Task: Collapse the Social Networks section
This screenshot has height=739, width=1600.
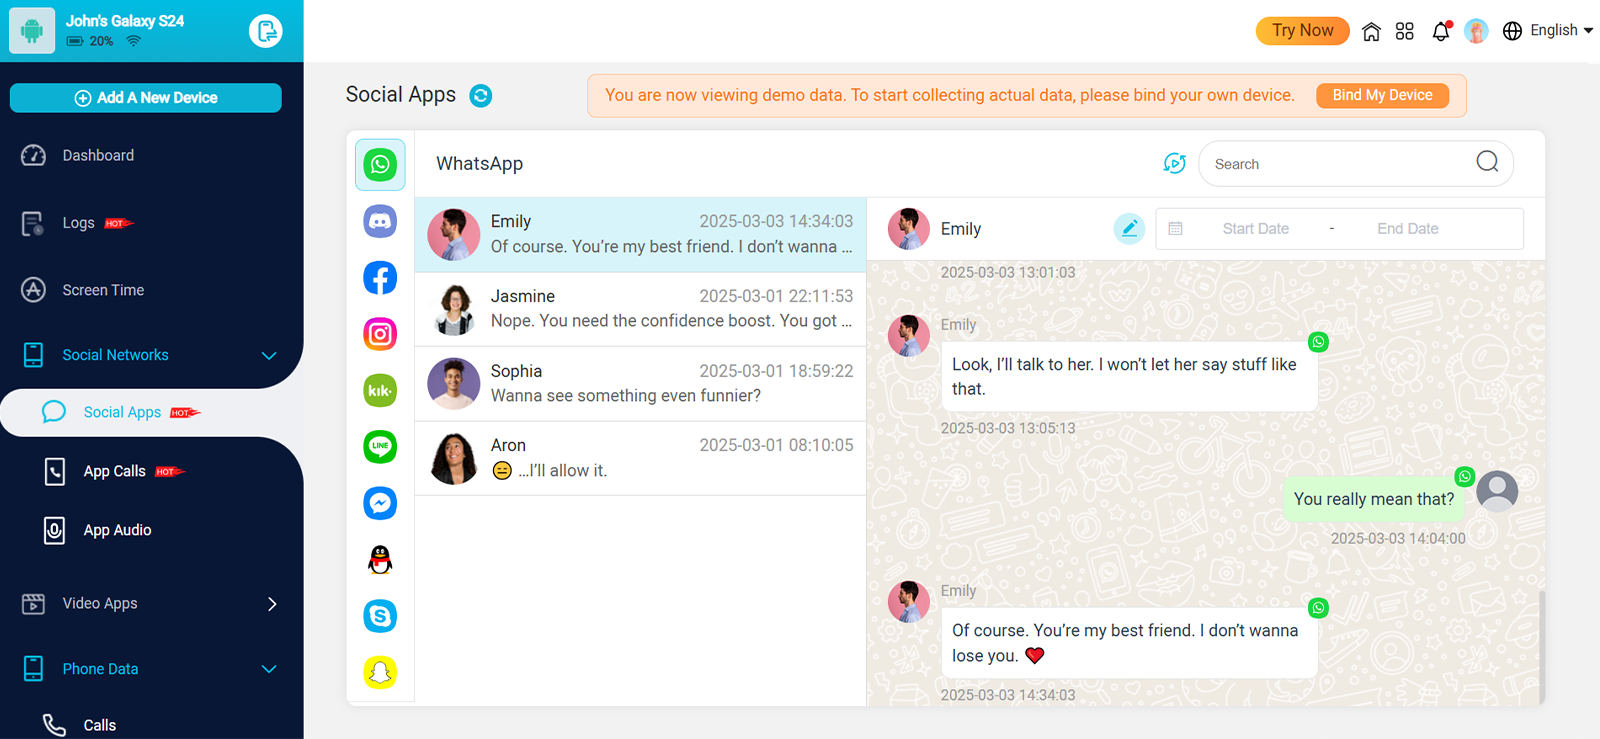Action: point(268,356)
